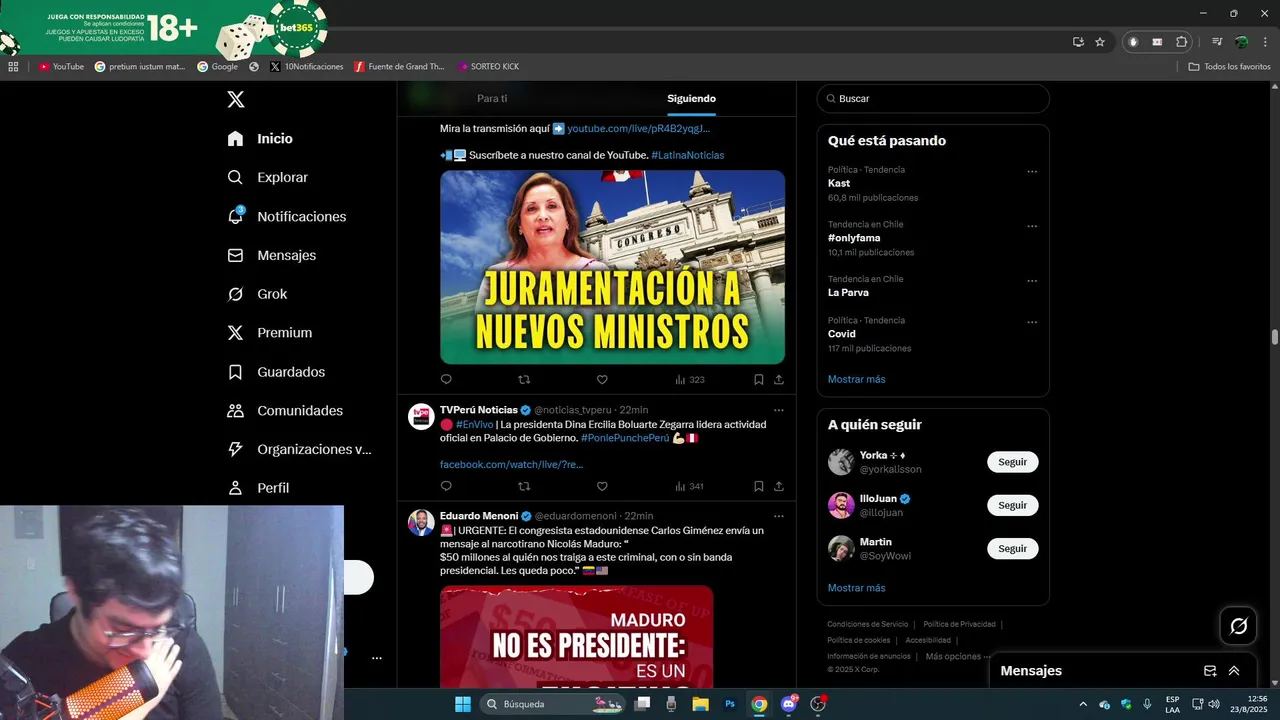Image resolution: width=1280 pixels, height=720 pixels.
Task: Open TVPerú Noticias post options menu
Action: [x=779, y=410]
